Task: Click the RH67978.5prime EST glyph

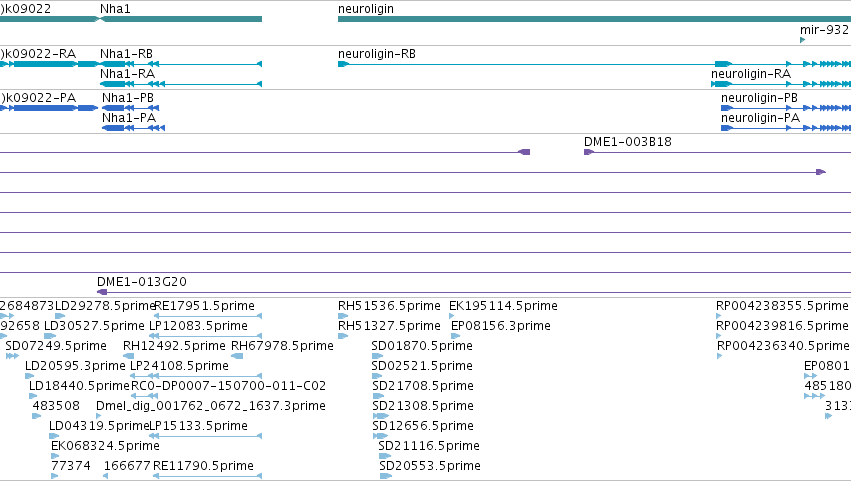Action: pyautogui.click(x=237, y=356)
